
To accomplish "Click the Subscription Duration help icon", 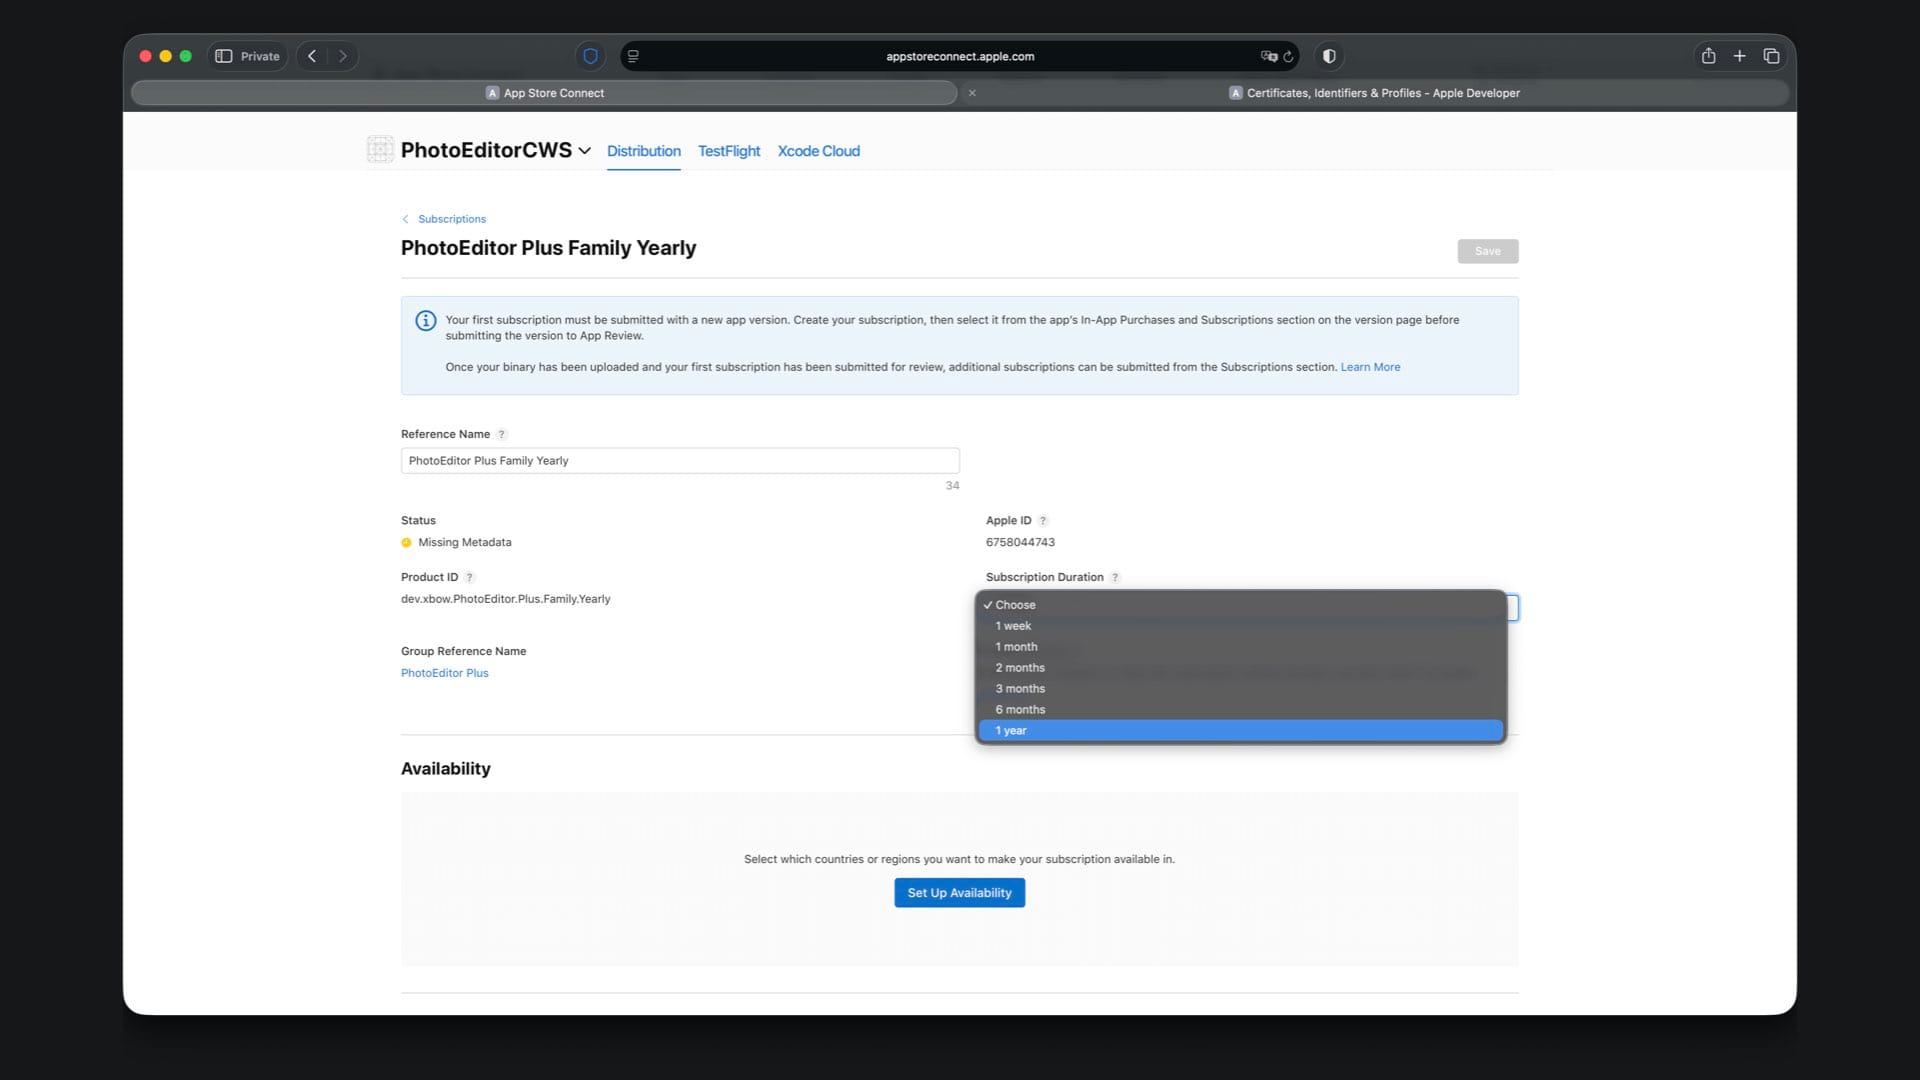I will coord(1115,577).
